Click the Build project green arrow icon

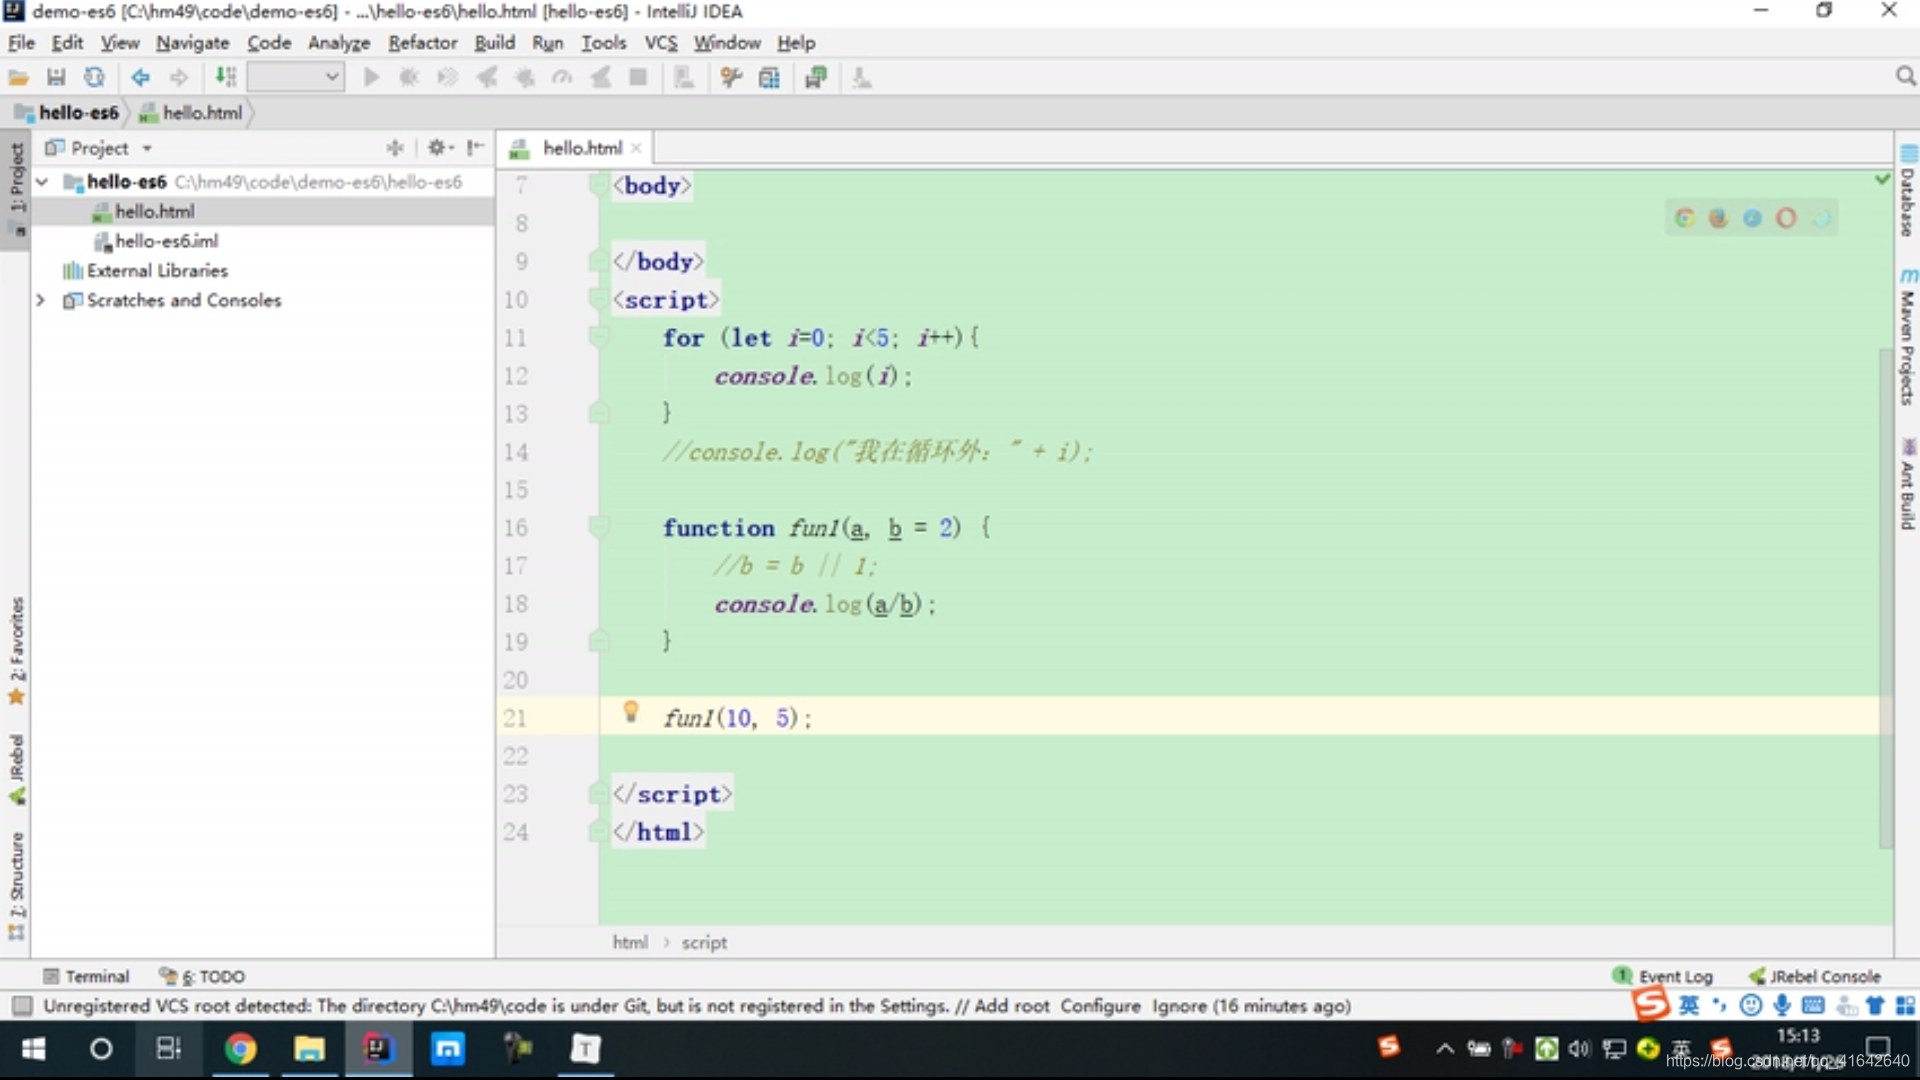225,78
